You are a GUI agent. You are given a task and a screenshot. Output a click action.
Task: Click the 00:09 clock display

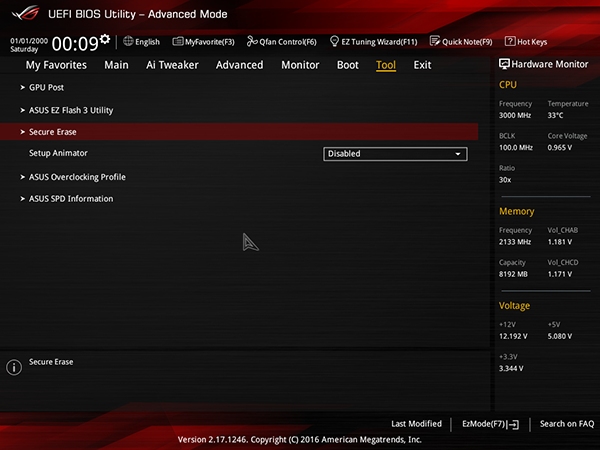pyautogui.click(x=75, y=43)
